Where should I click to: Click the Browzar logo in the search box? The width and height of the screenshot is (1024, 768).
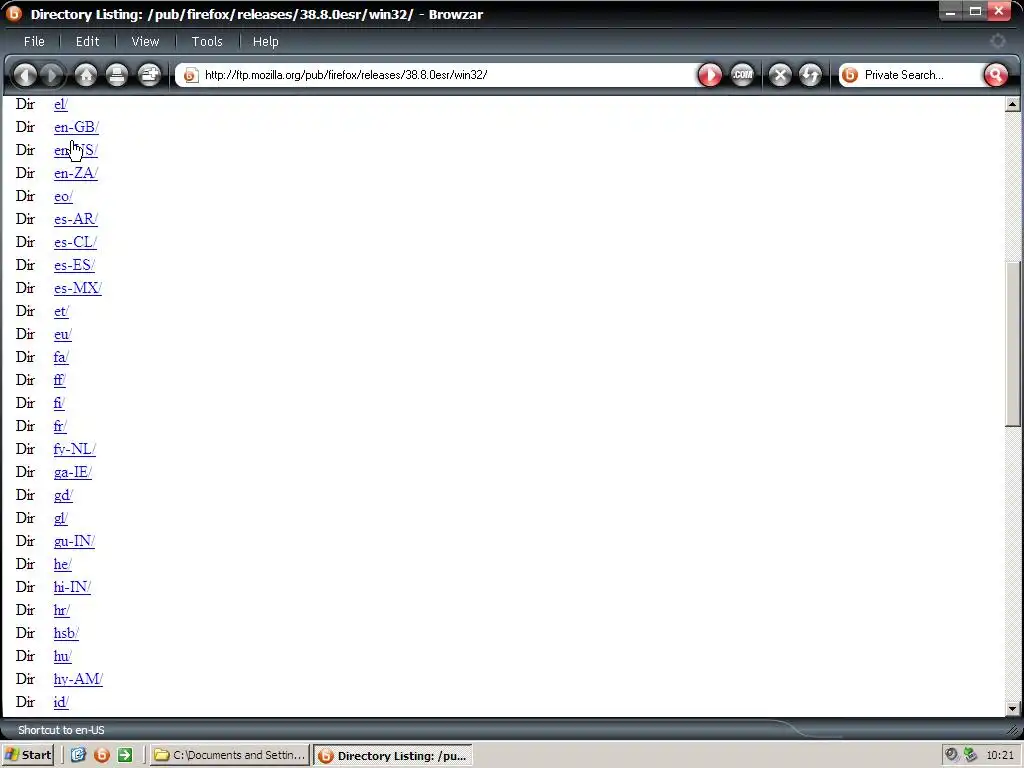(x=850, y=75)
